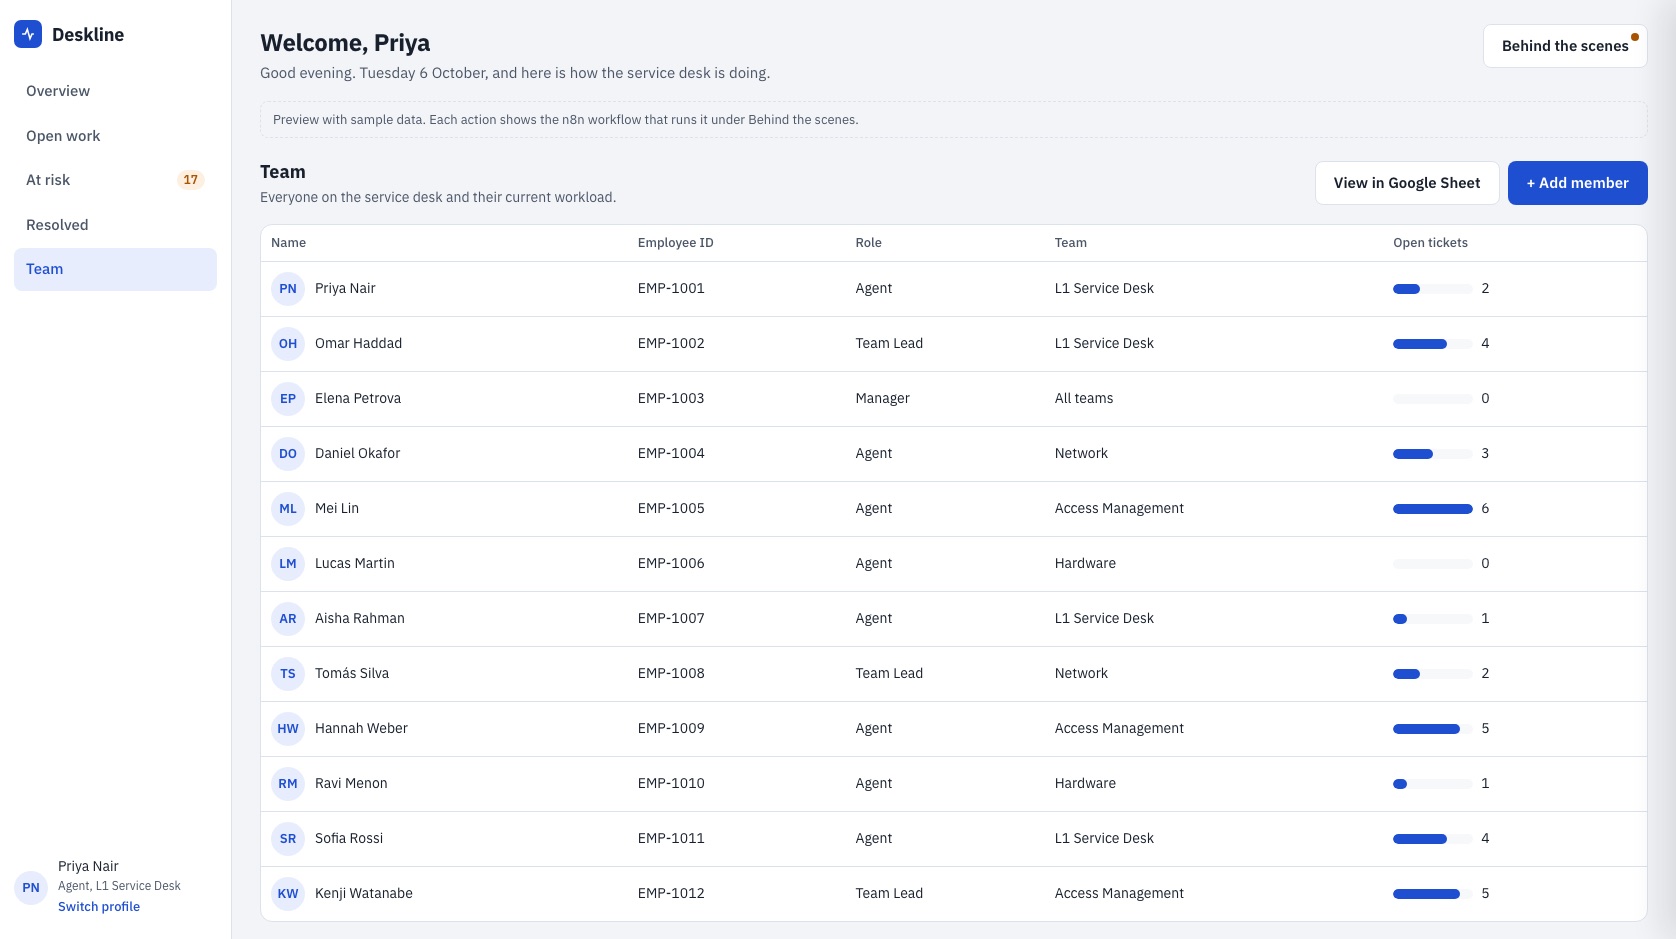Image resolution: width=1676 pixels, height=939 pixels.
Task: Click the Deskline logo icon
Action: pos(28,34)
